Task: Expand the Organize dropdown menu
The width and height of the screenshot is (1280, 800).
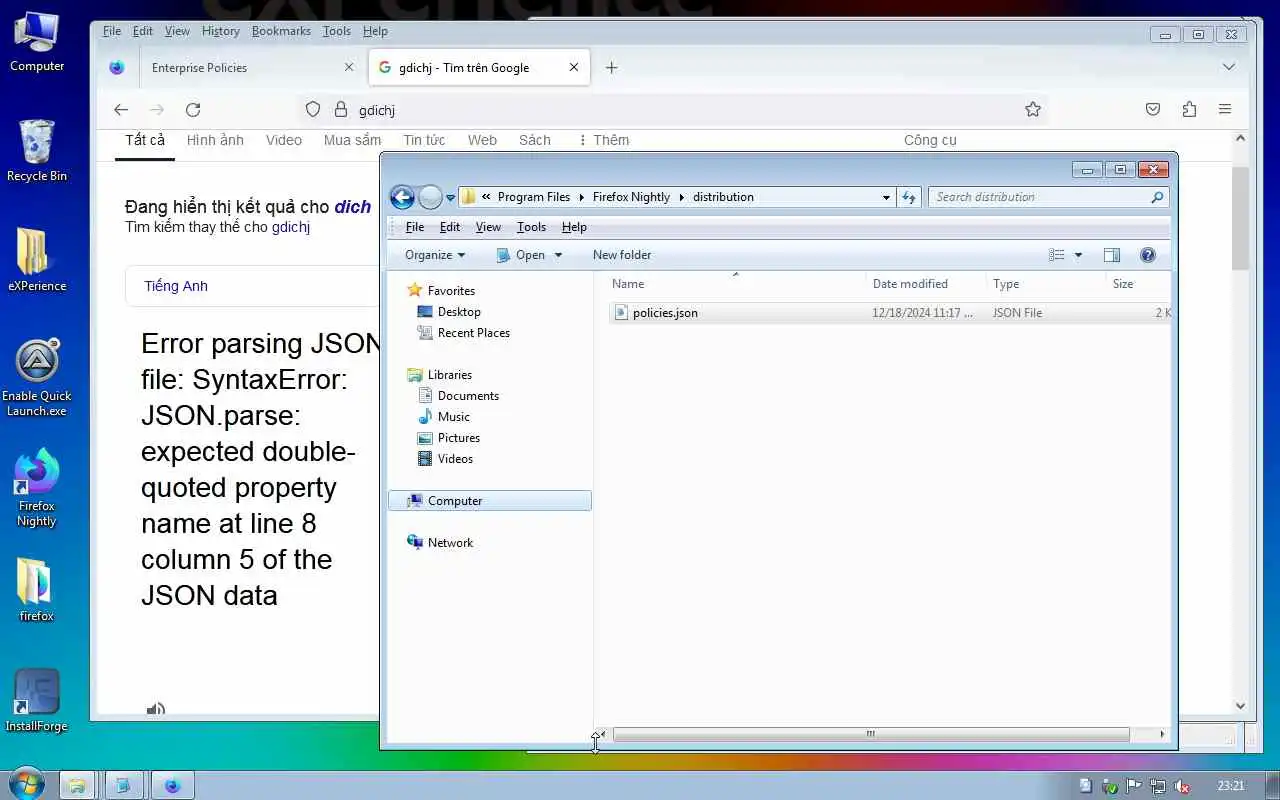Action: pos(435,255)
